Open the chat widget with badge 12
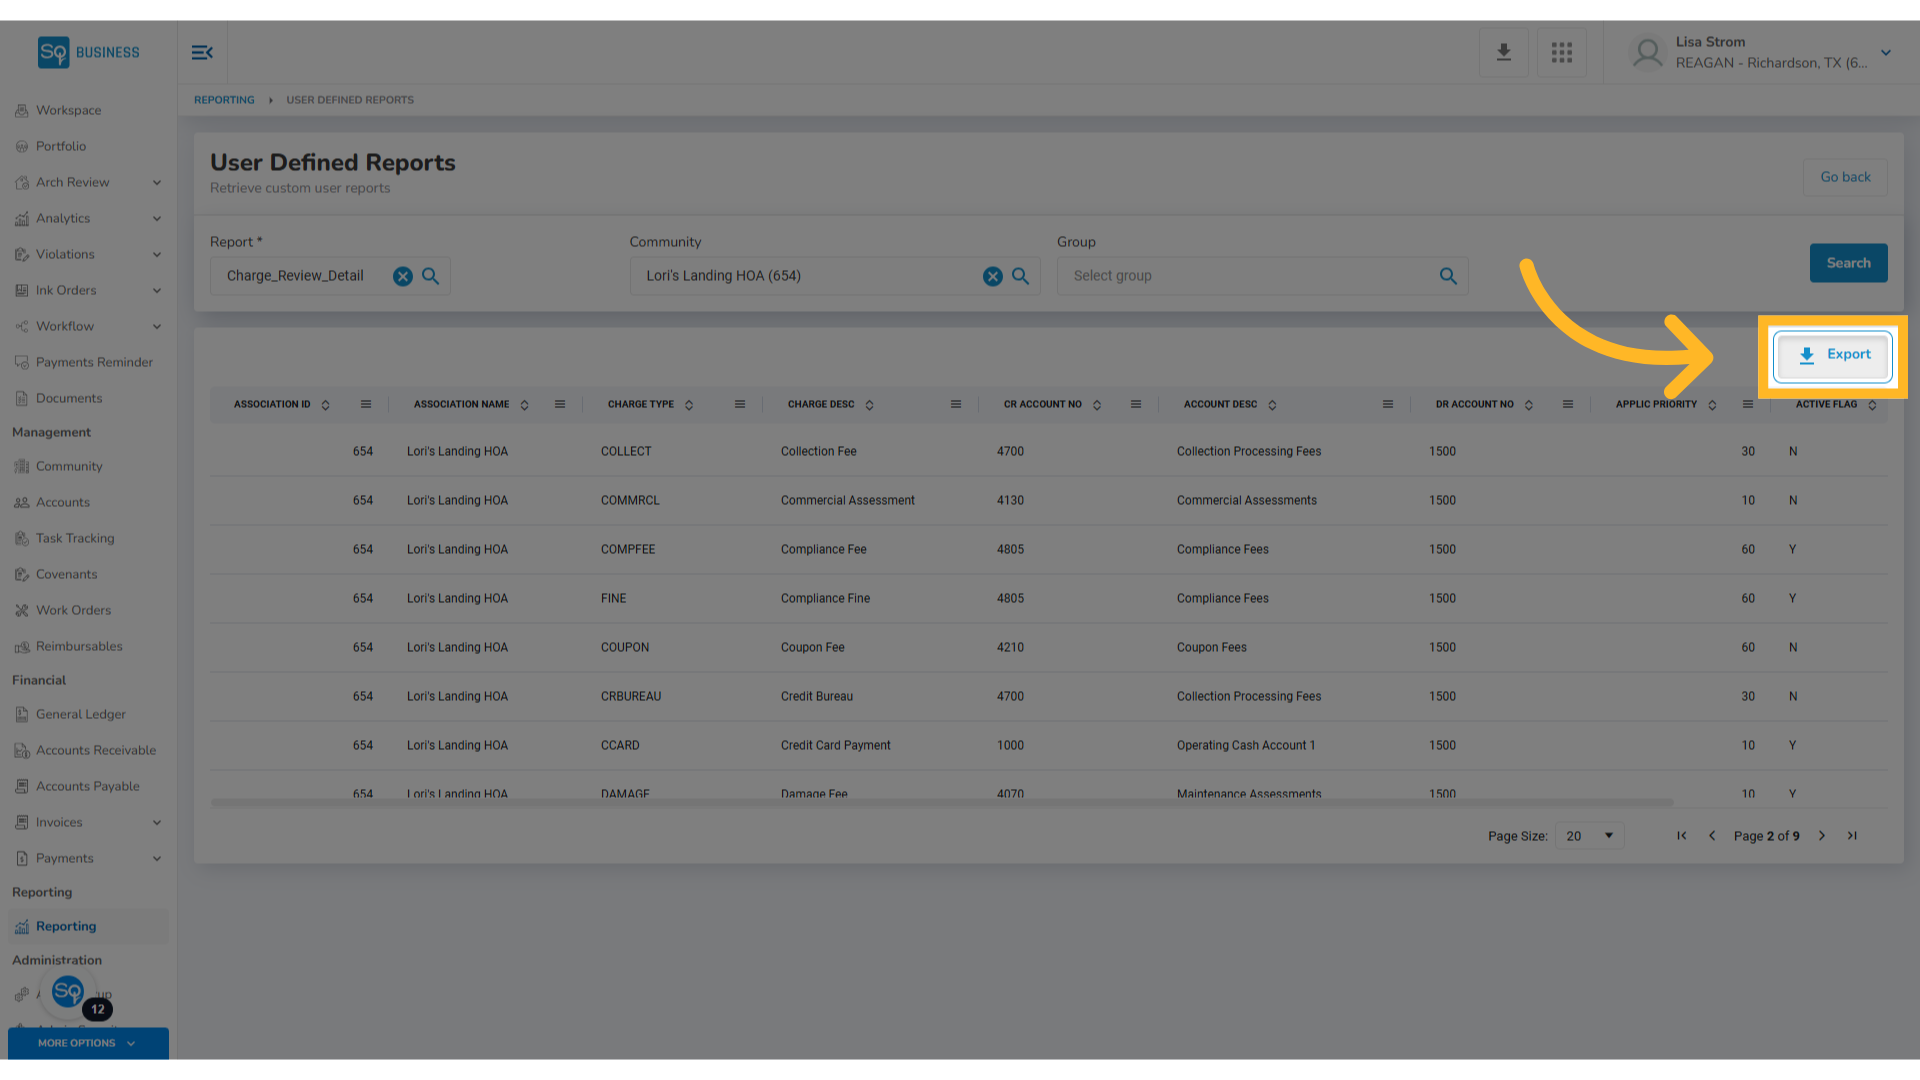 point(68,992)
